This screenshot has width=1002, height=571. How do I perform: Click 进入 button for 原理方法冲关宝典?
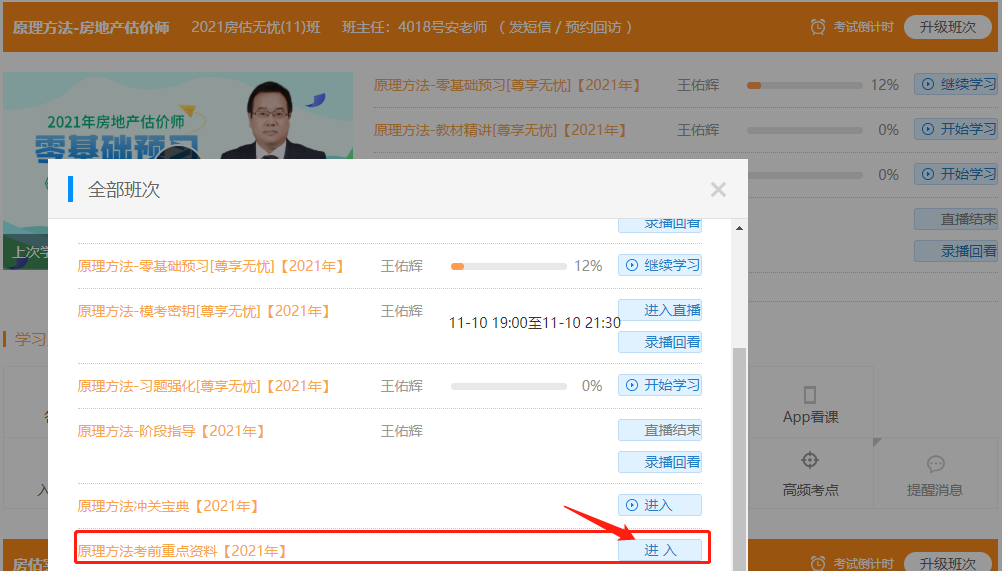(x=660, y=505)
